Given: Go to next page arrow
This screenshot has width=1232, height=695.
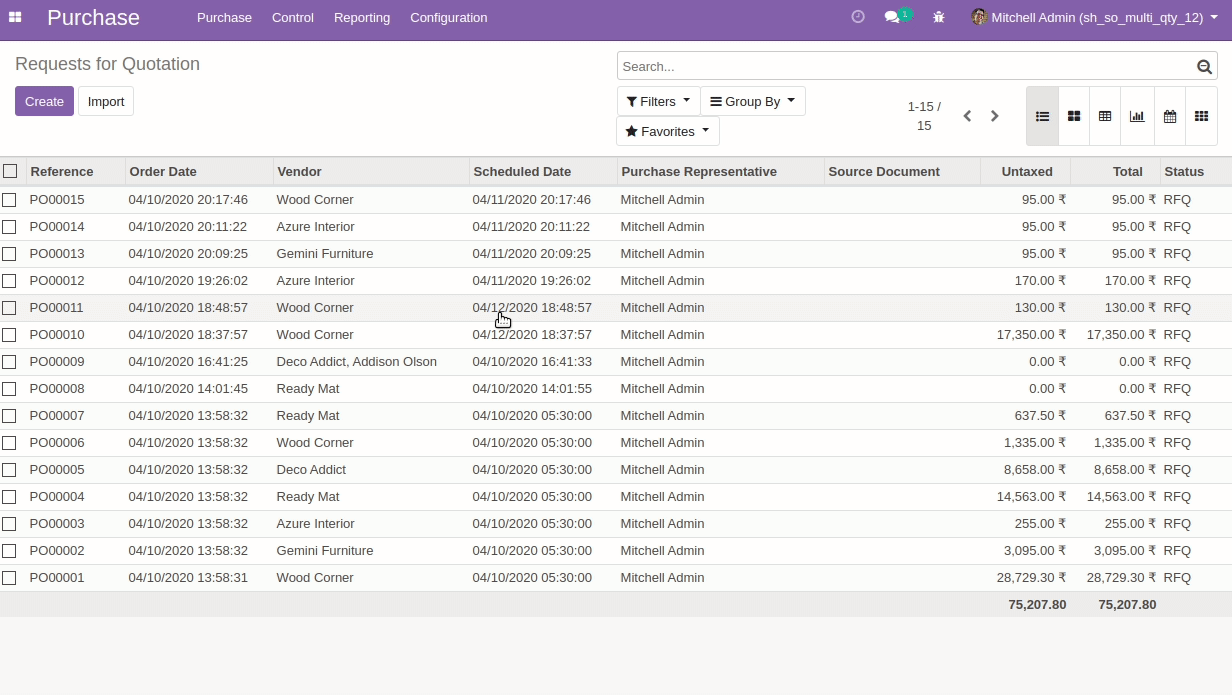Looking at the screenshot, I should point(994,116).
